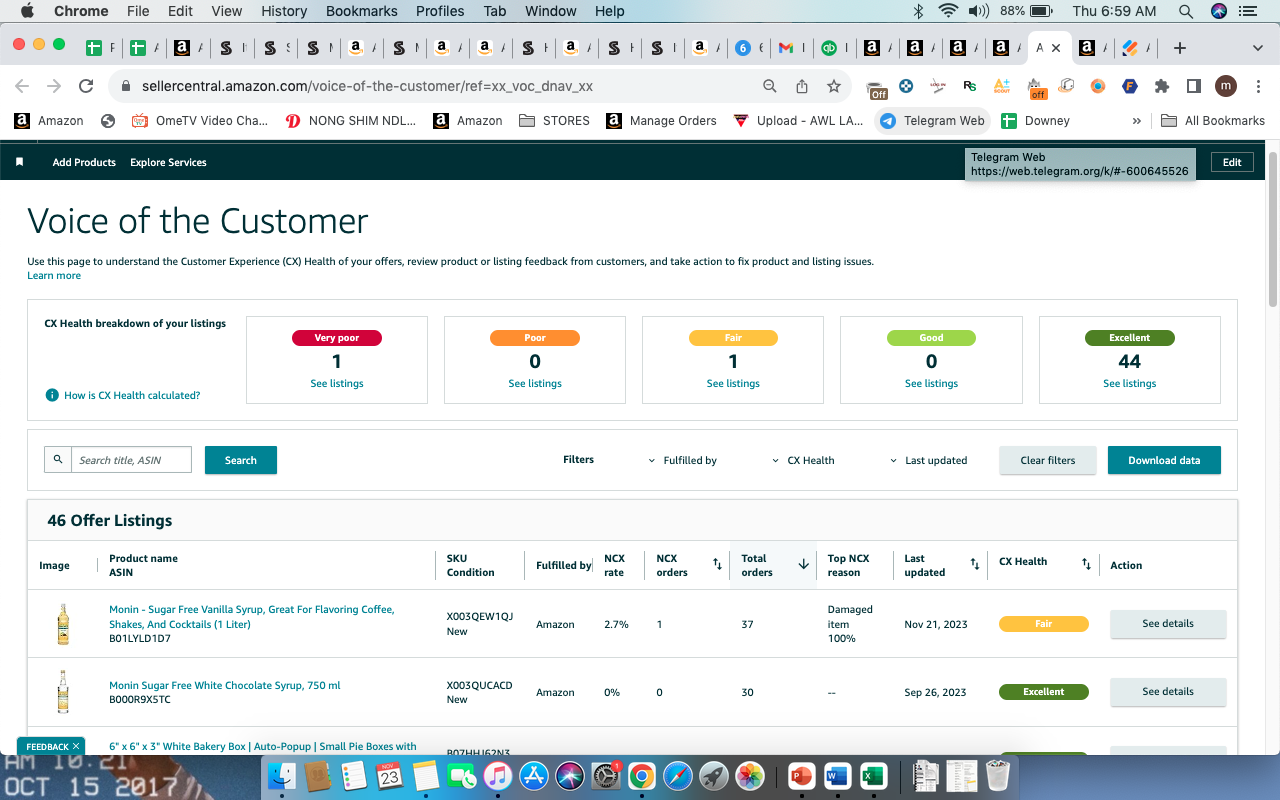
Task: Open Microsoft Excel from the Dock
Action: coord(873,775)
